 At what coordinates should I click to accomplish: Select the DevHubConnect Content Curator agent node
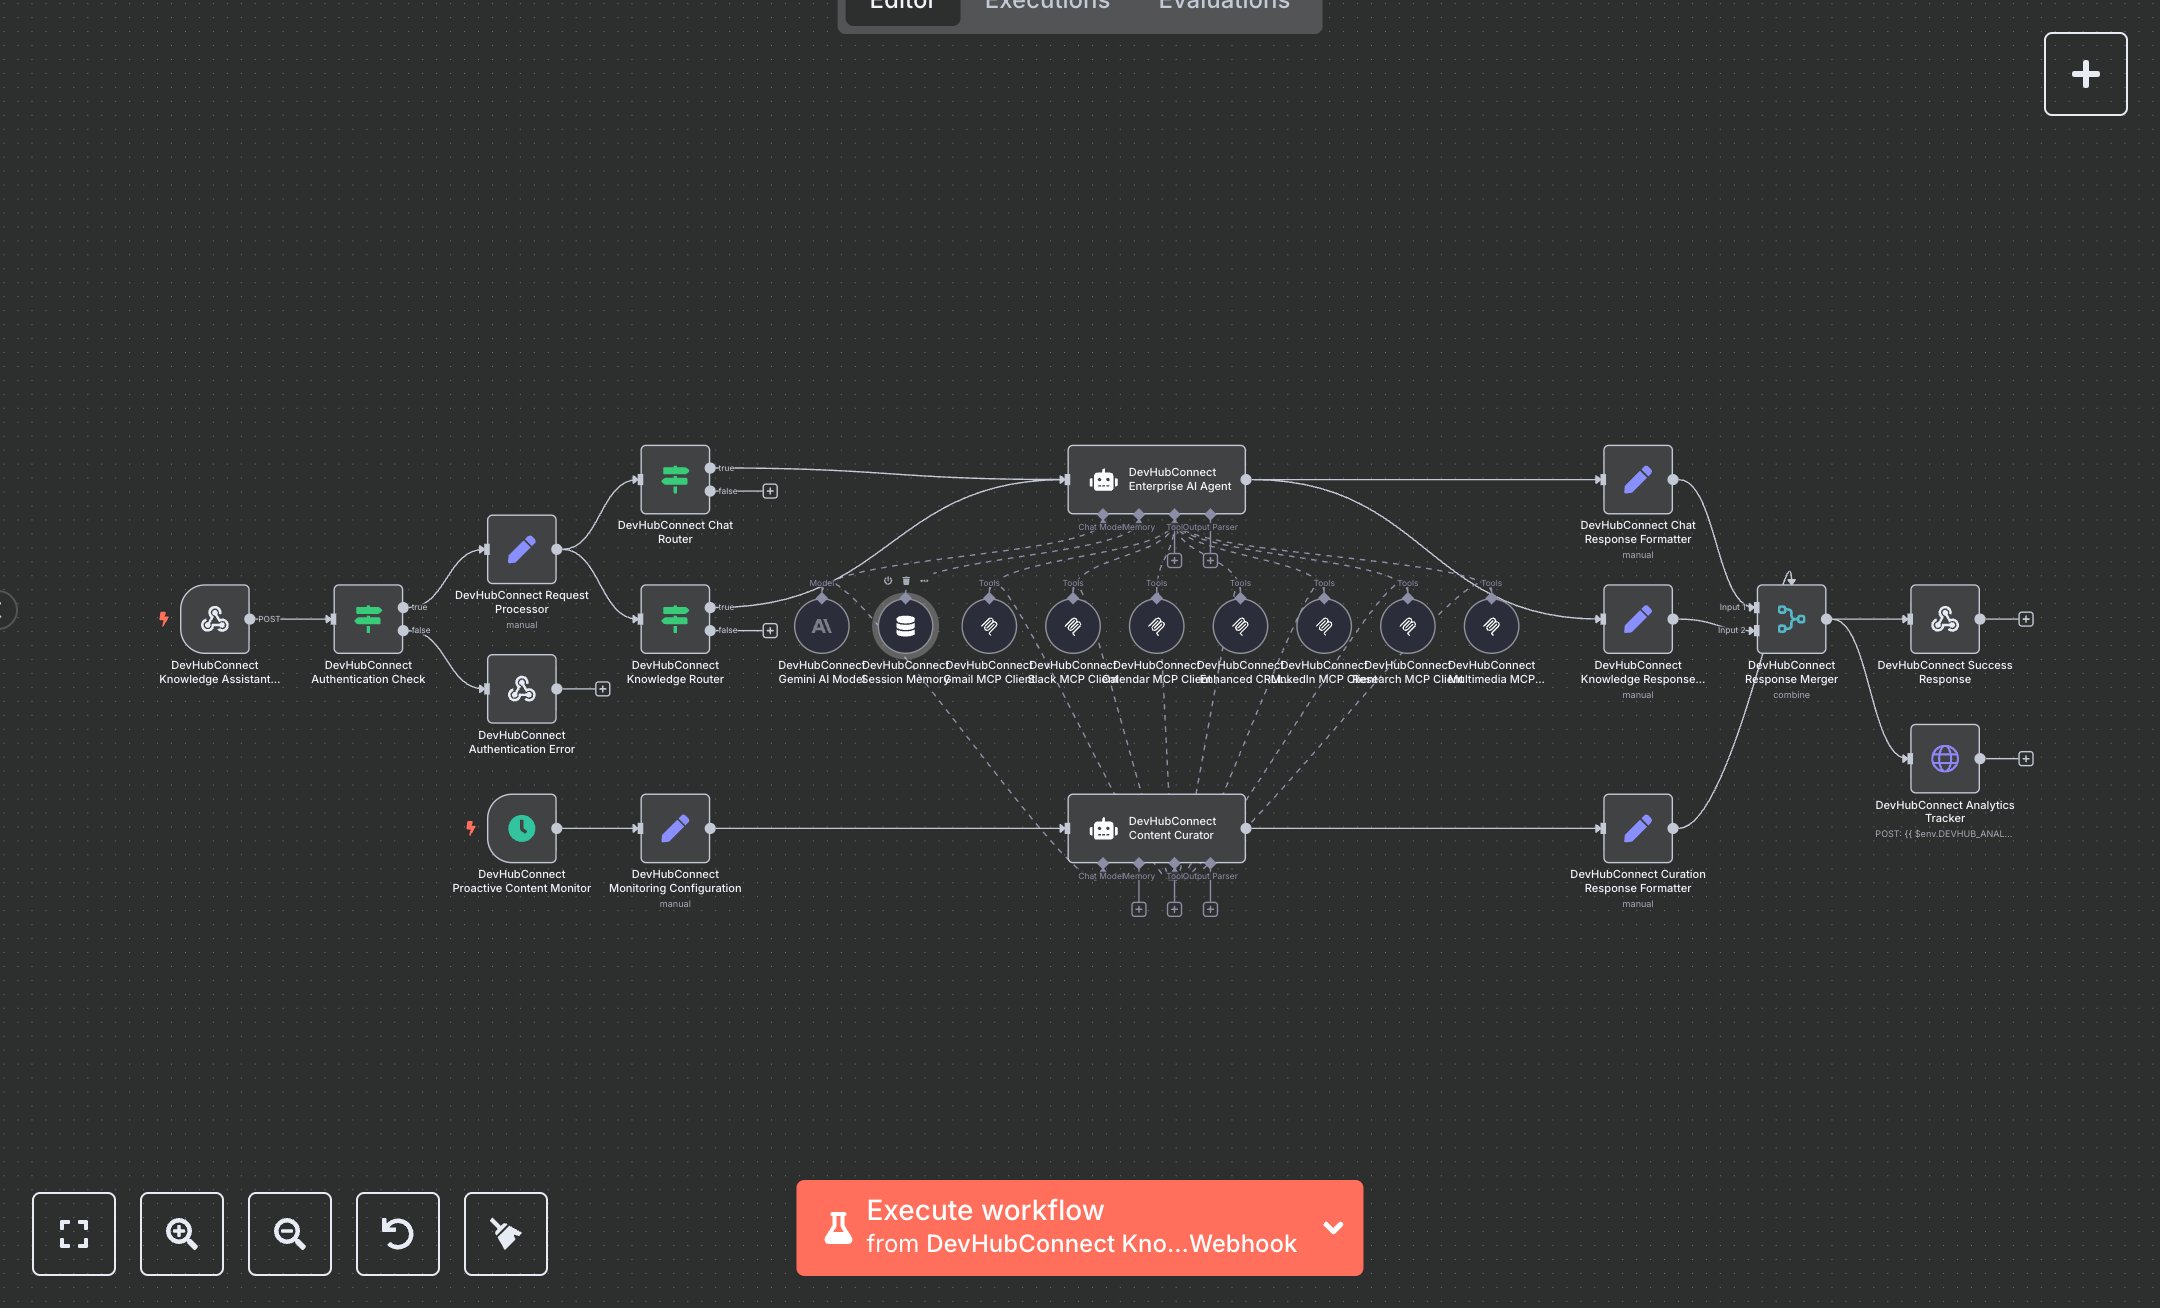[1156, 828]
